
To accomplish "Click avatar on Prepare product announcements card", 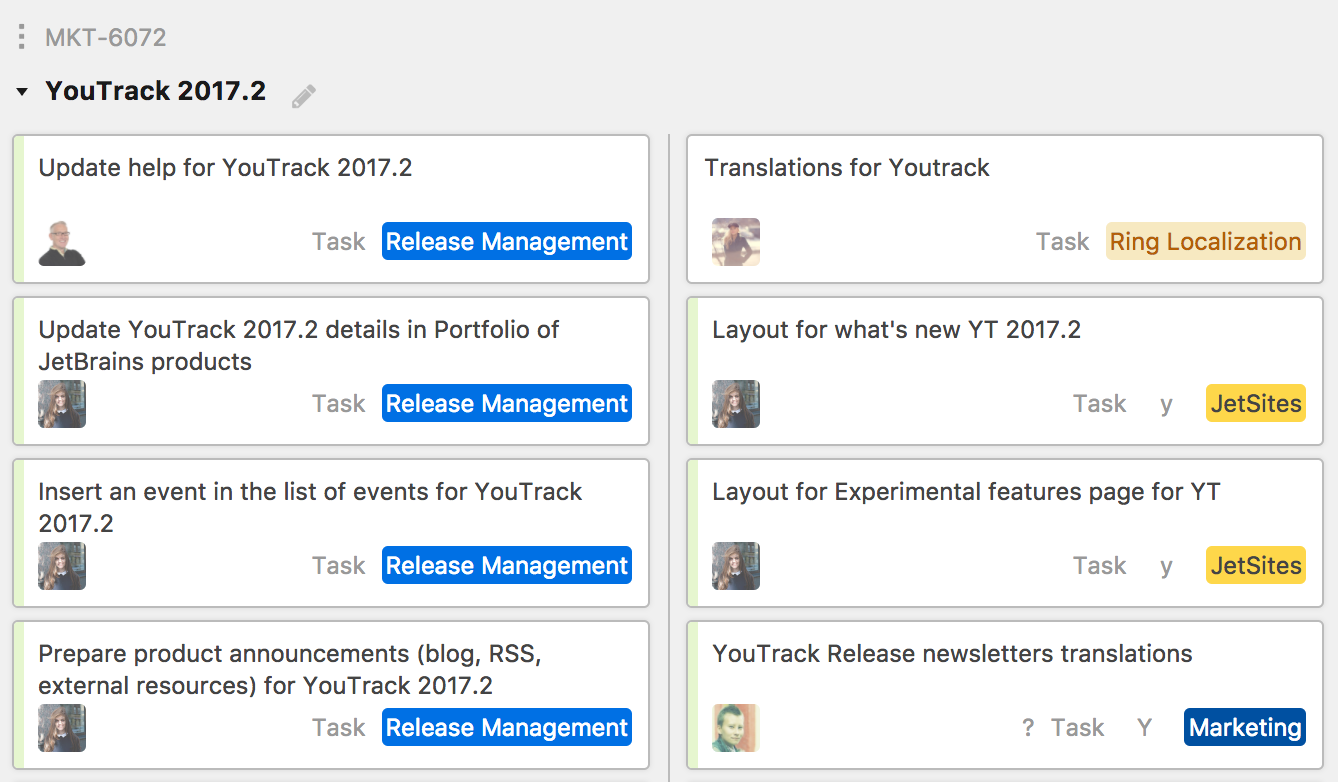I will coord(62,728).
